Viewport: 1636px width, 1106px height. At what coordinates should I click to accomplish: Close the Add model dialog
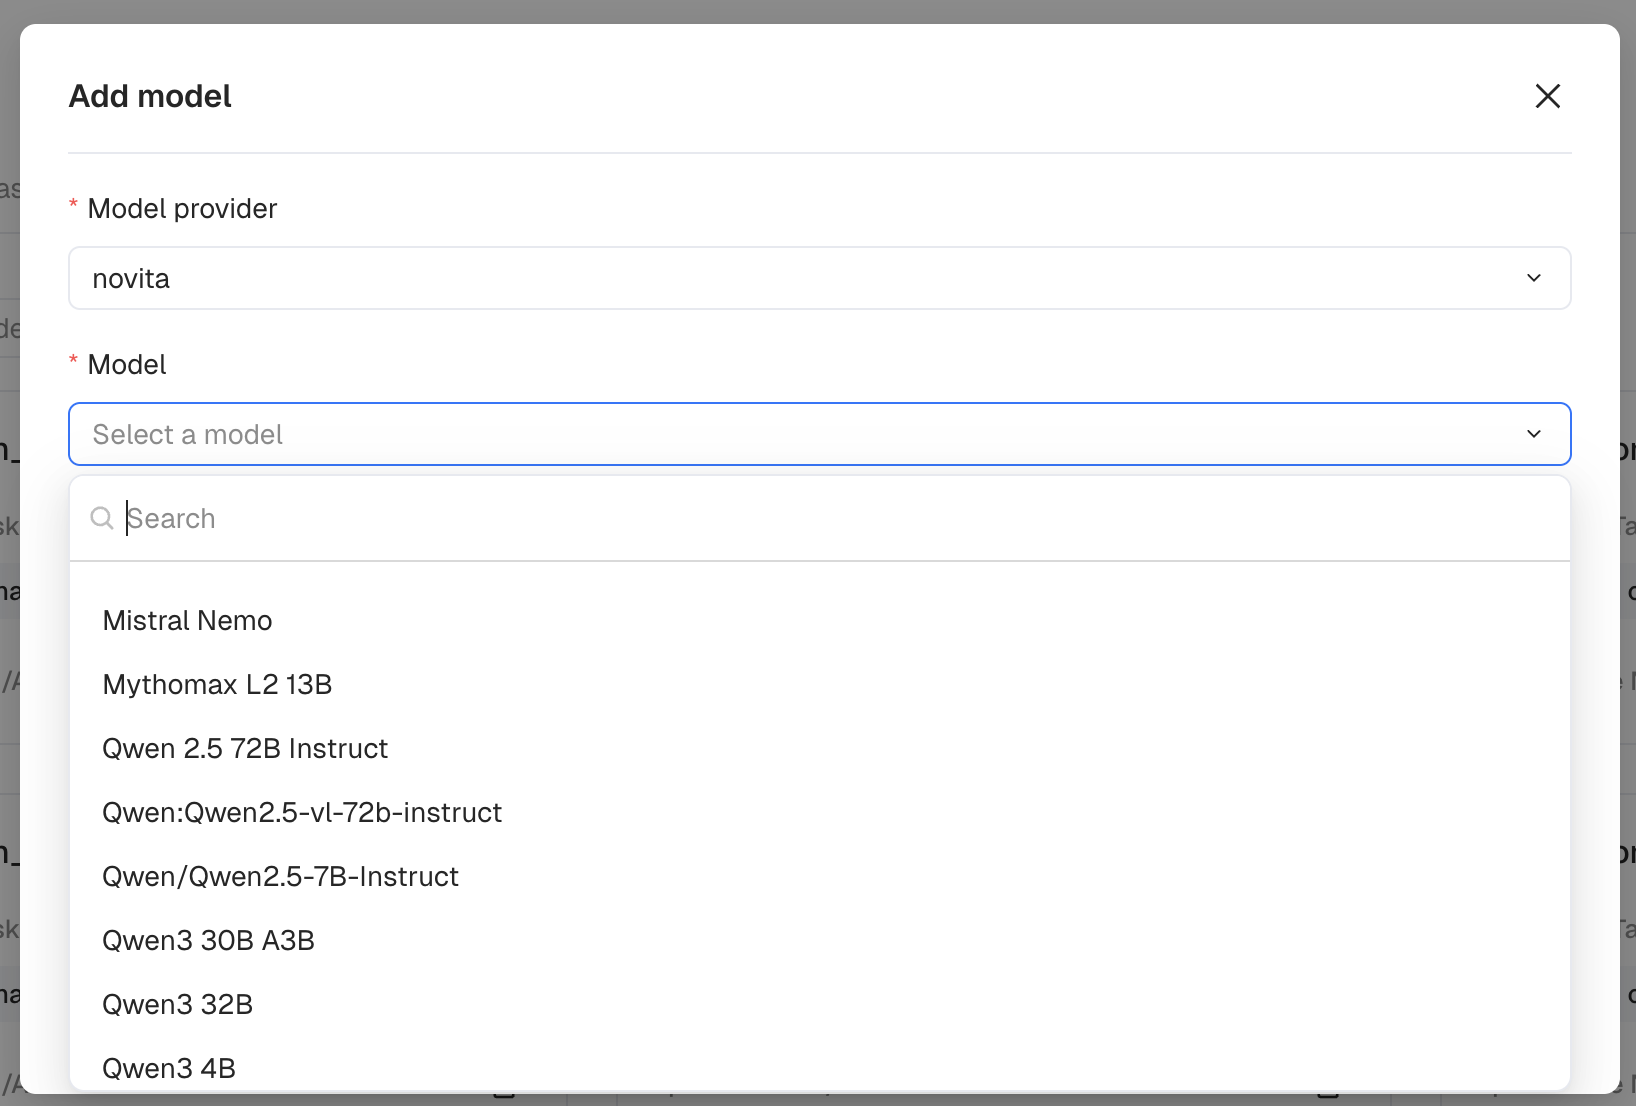click(x=1547, y=96)
